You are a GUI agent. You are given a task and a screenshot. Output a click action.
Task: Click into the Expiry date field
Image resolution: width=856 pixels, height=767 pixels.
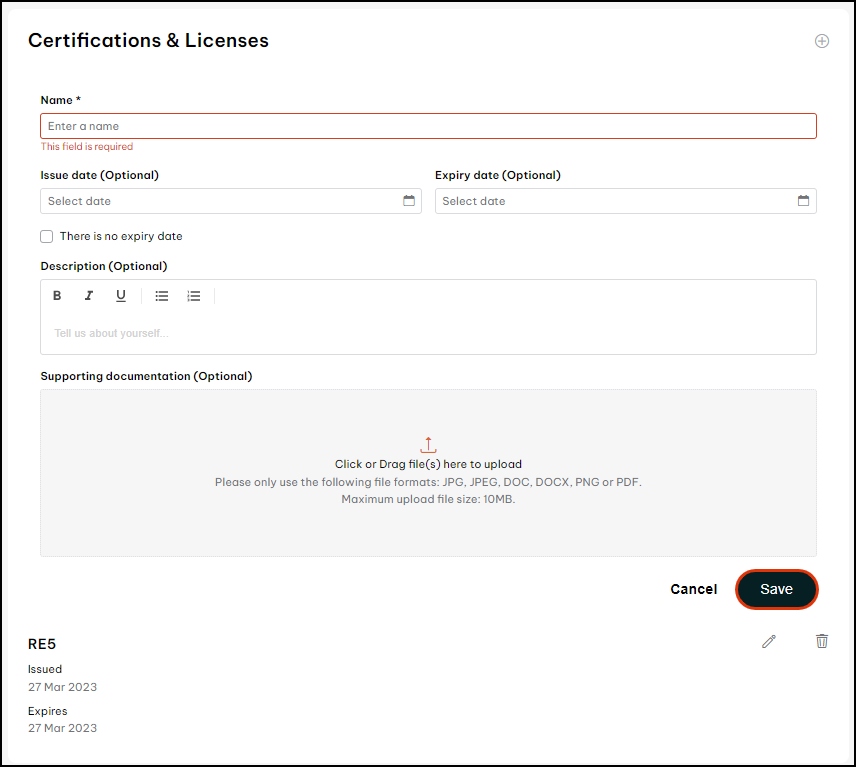[x=615, y=201]
